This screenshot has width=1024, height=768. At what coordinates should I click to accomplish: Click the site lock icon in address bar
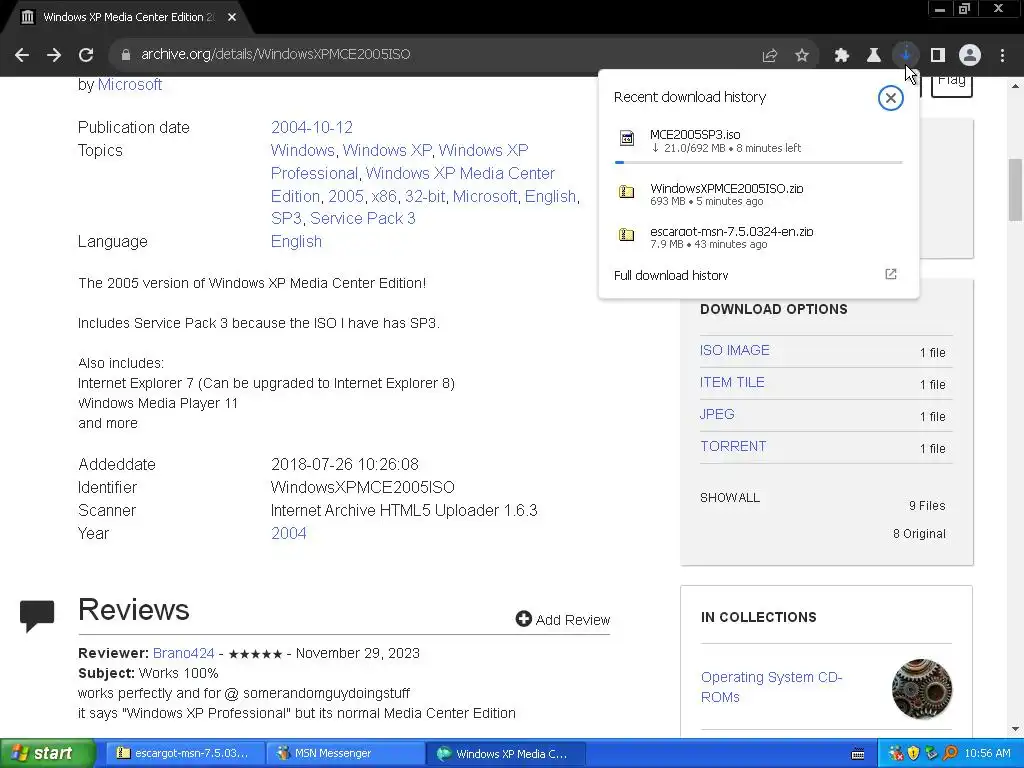[126, 55]
